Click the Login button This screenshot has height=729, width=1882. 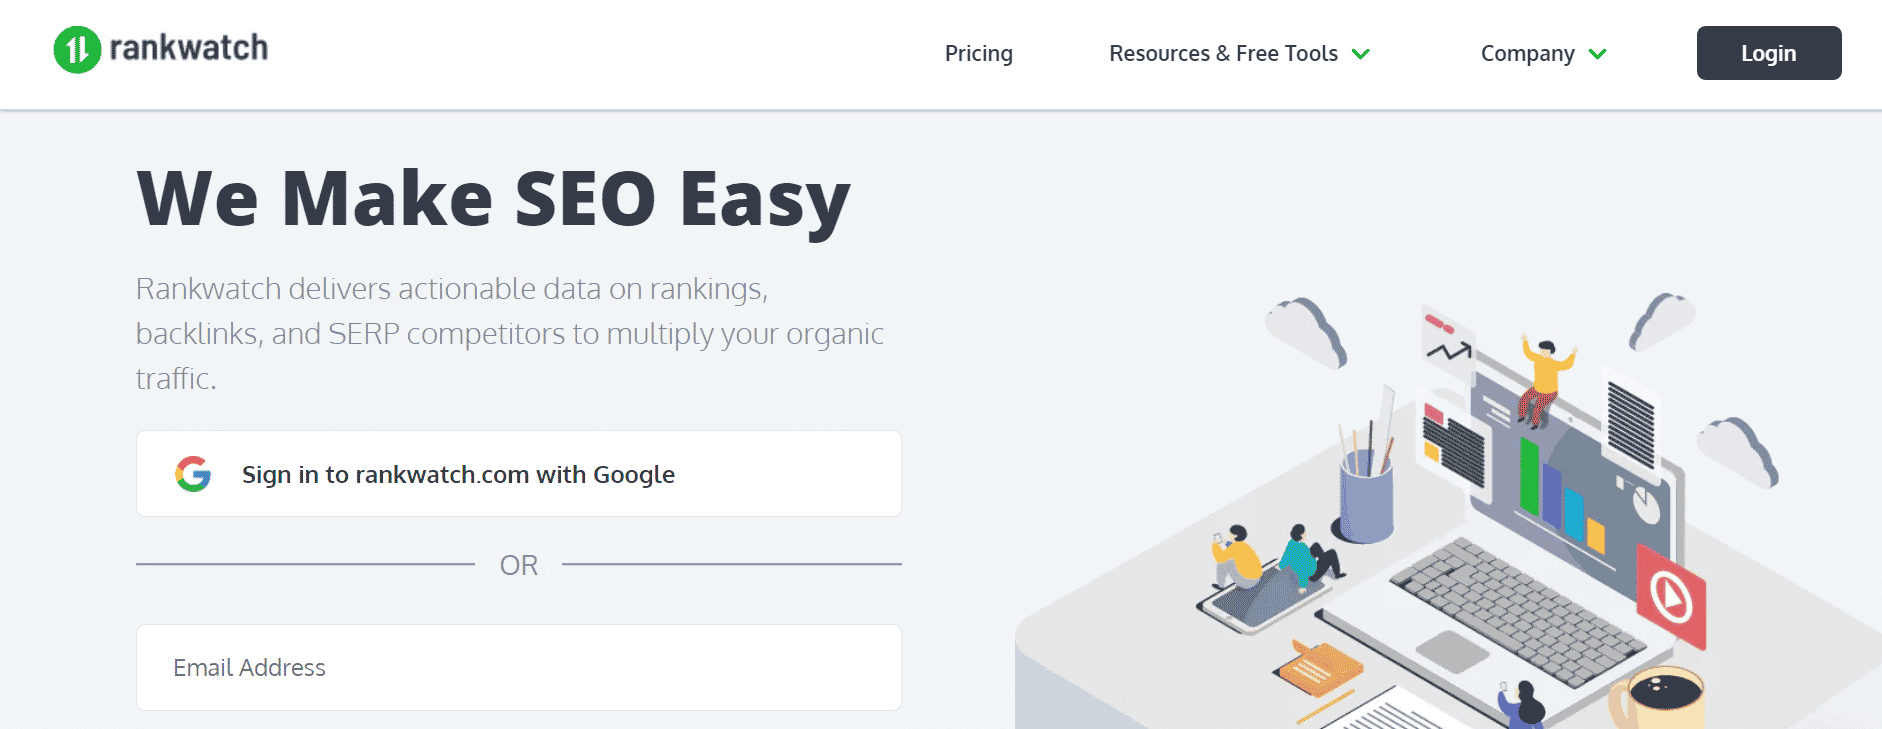(x=1769, y=53)
